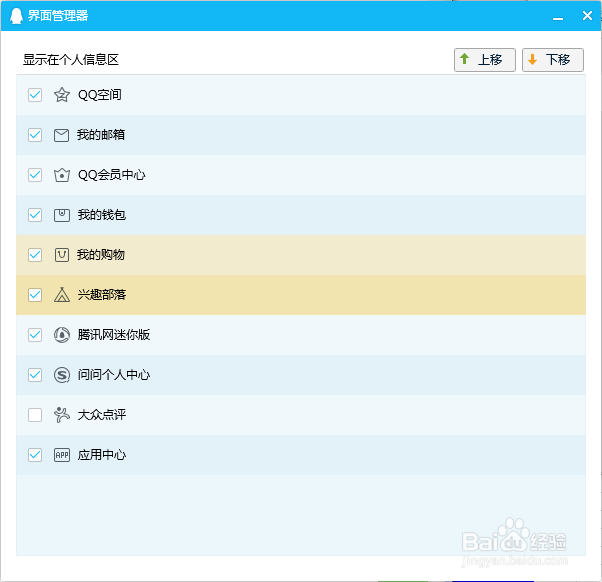The image size is (602, 582).
Task: Select the 我的钱包 row text
Action: click(102, 215)
